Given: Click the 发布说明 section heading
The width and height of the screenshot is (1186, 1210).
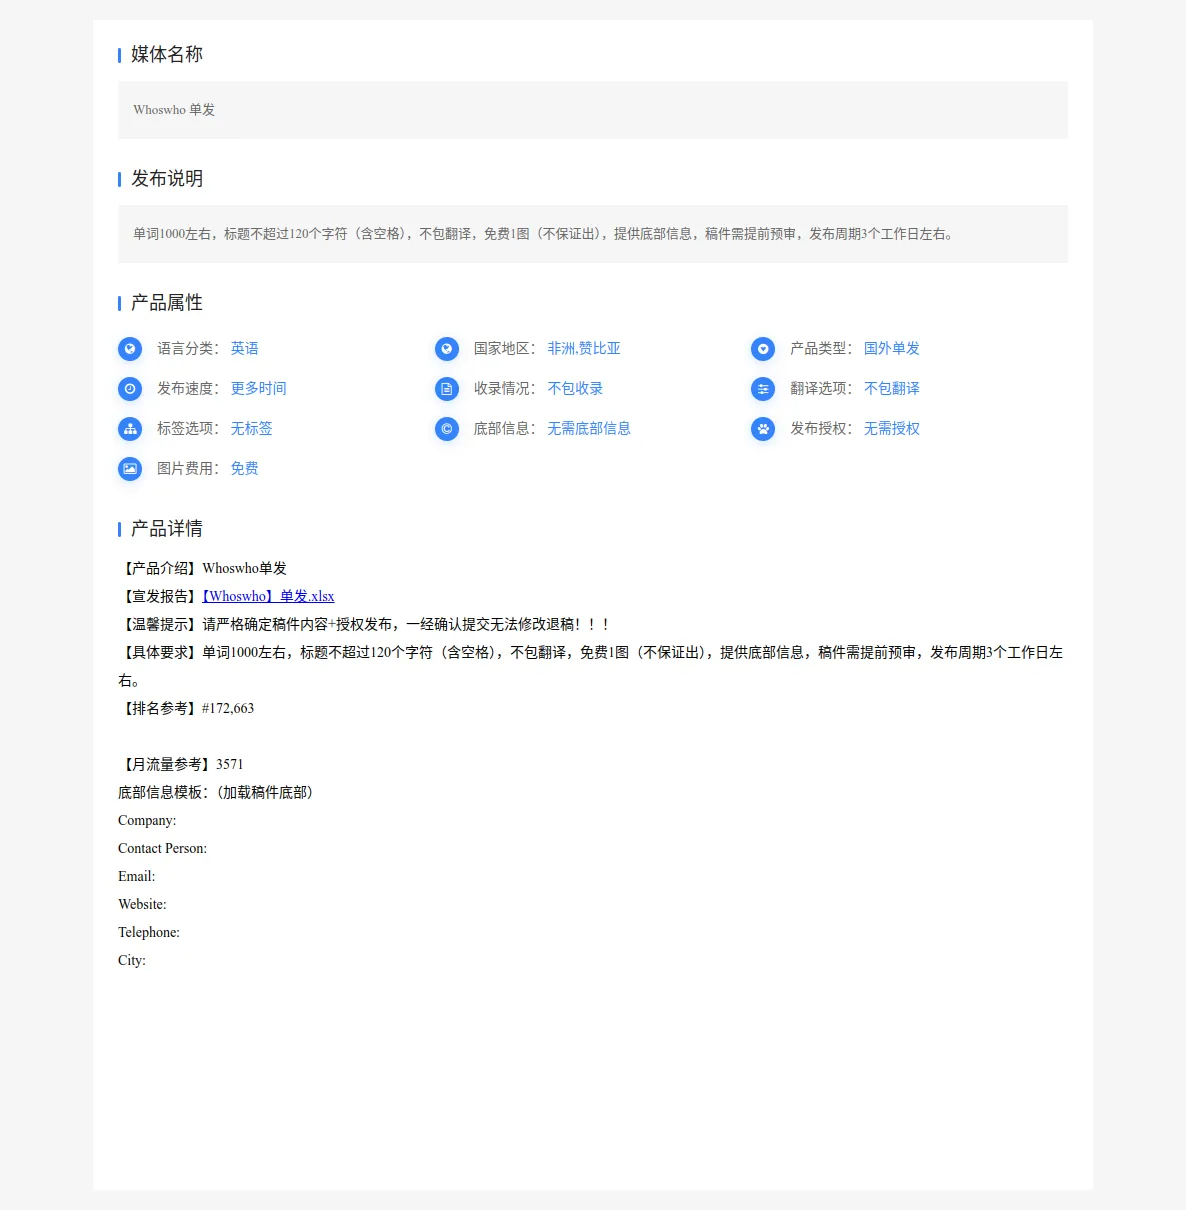Looking at the screenshot, I should (x=167, y=178).
